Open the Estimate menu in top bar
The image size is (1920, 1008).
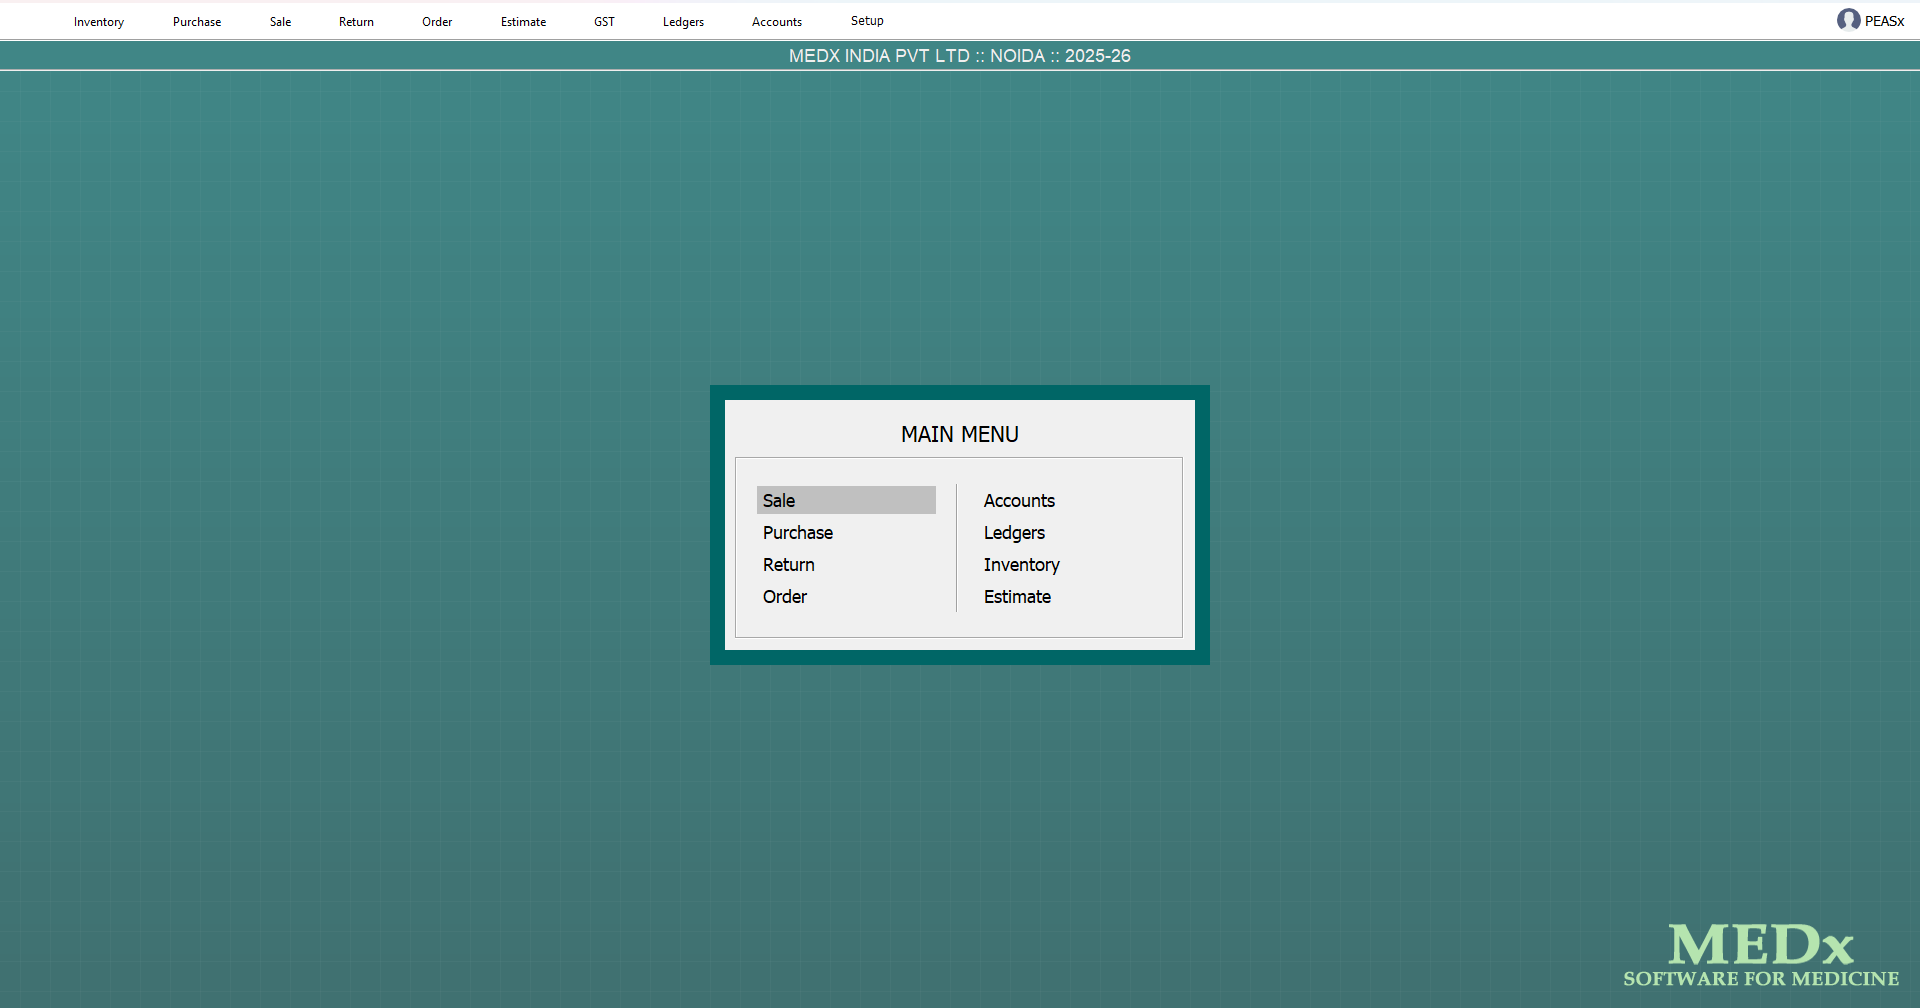coord(523,22)
